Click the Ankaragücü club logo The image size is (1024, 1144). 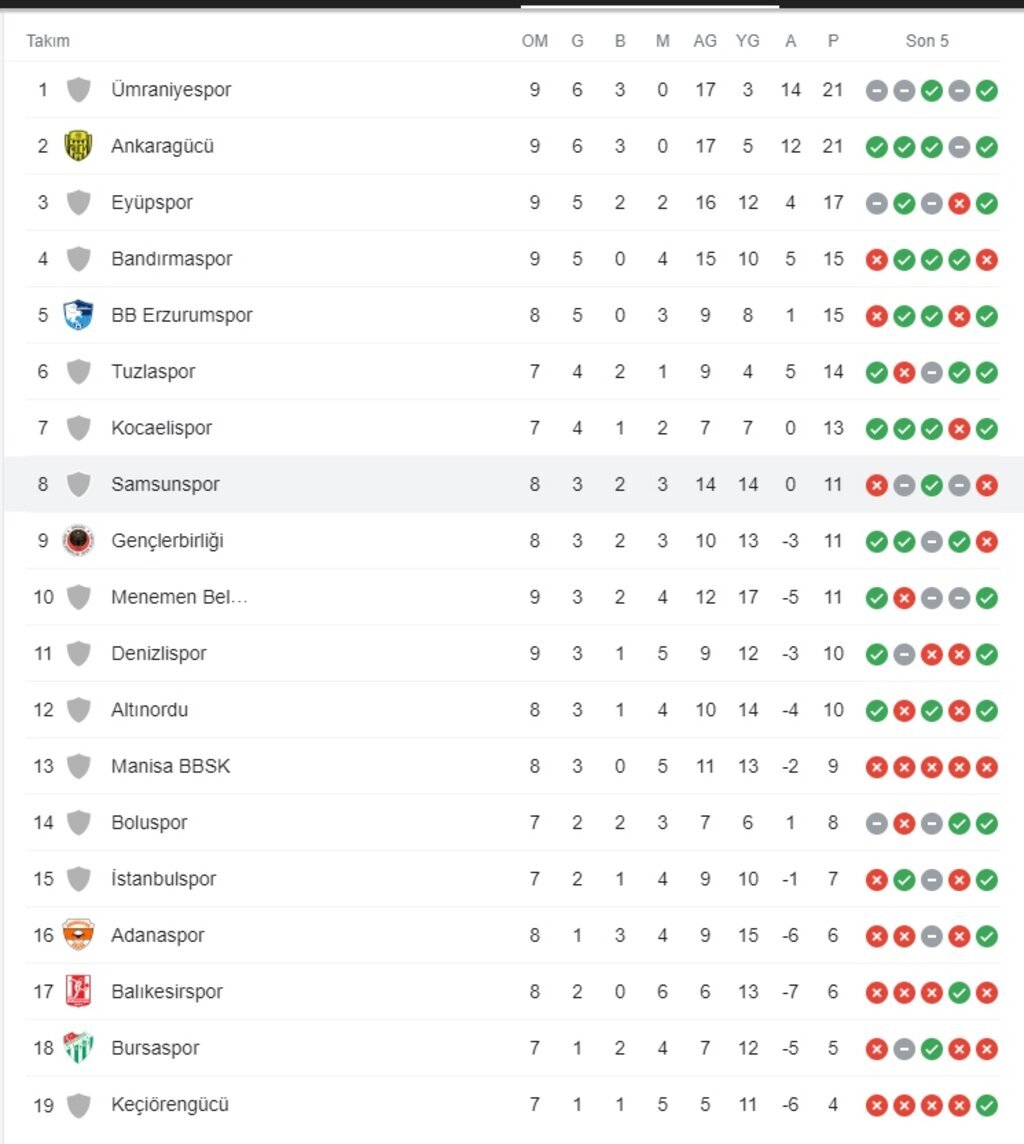(78, 146)
